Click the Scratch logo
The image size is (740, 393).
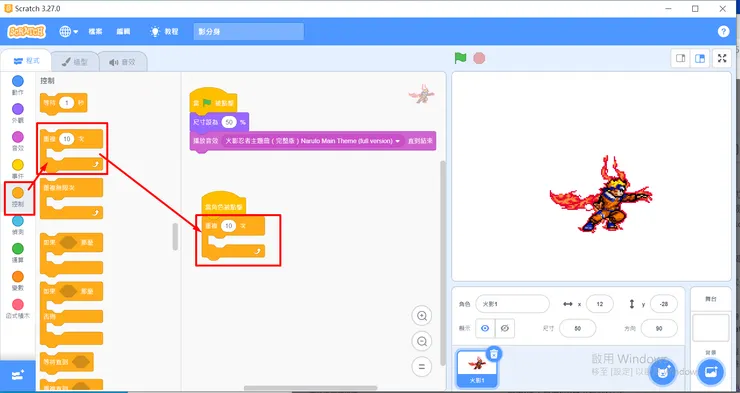pyautogui.click(x=26, y=32)
